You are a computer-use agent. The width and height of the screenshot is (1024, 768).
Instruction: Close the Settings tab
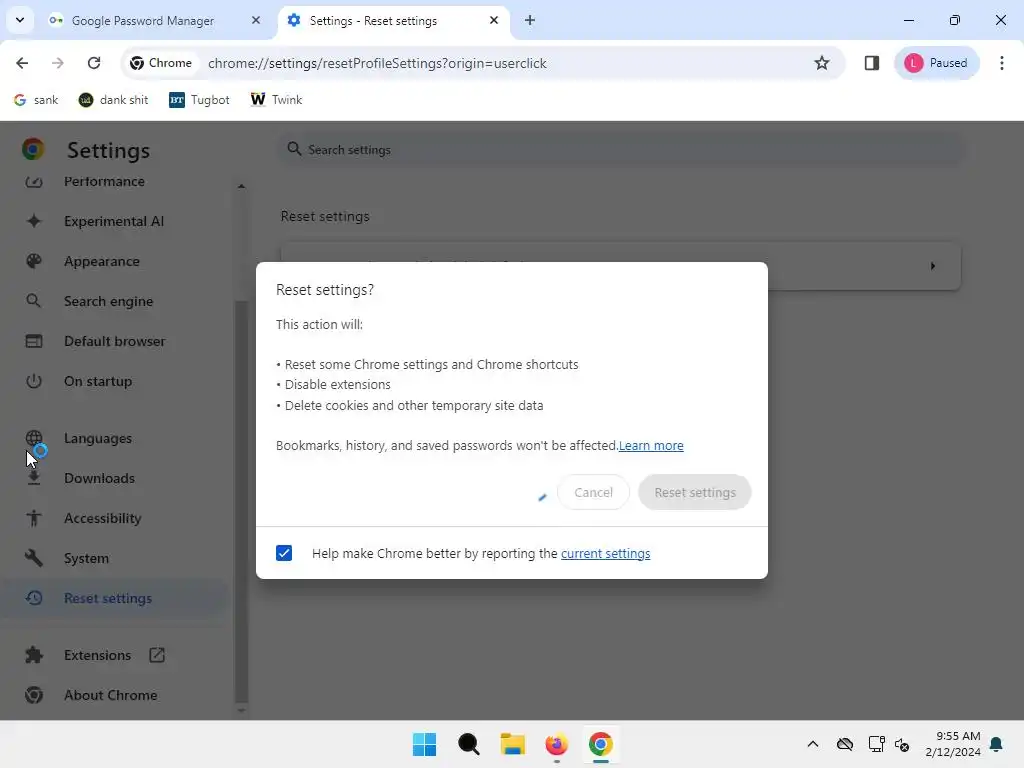494,20
